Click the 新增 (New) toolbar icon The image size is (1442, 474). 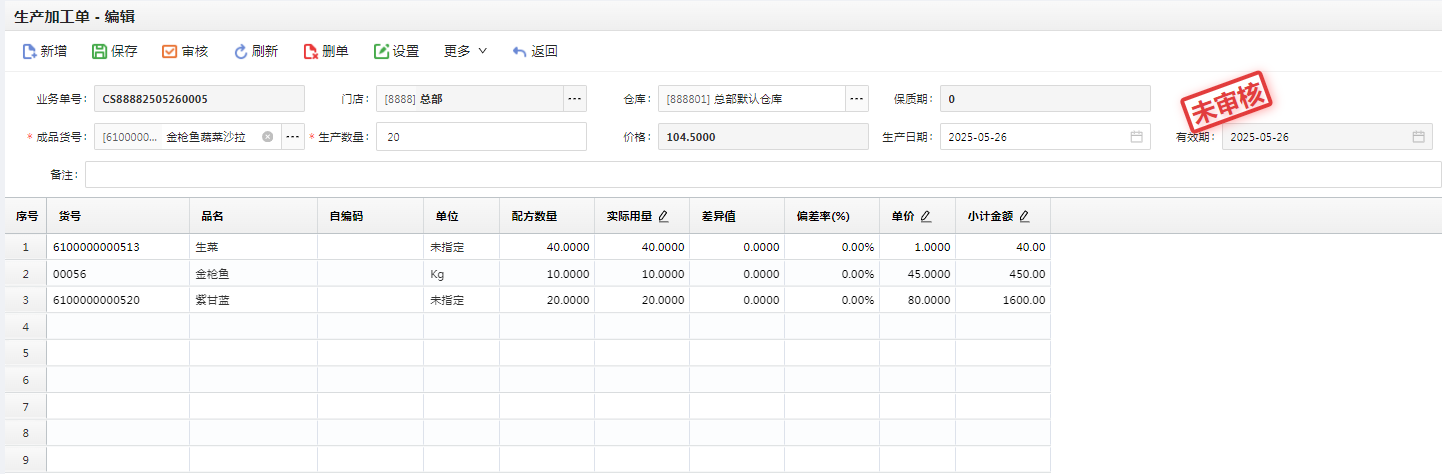click(x=30, y=51)
